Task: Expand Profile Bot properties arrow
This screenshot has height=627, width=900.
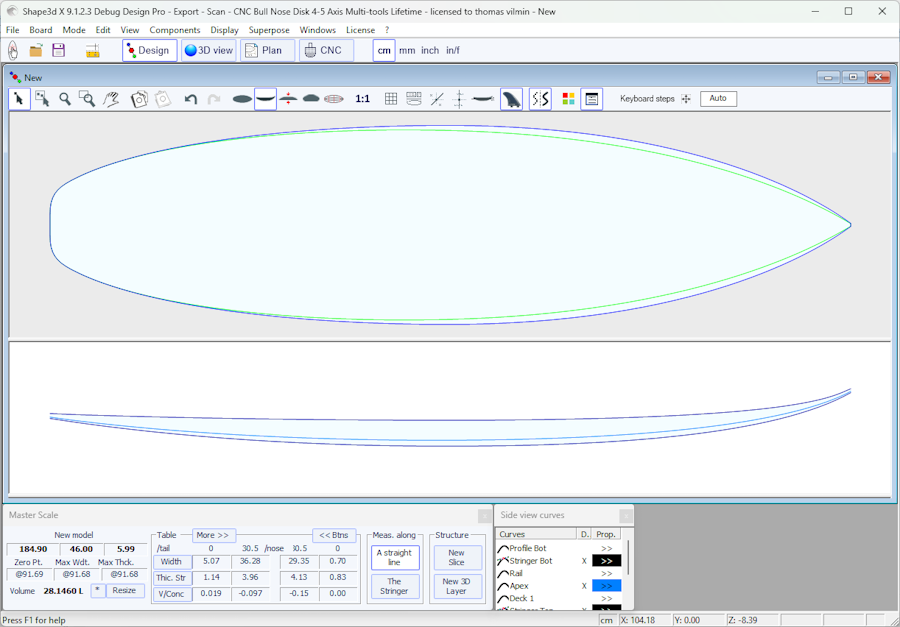Action: [606, 548]
